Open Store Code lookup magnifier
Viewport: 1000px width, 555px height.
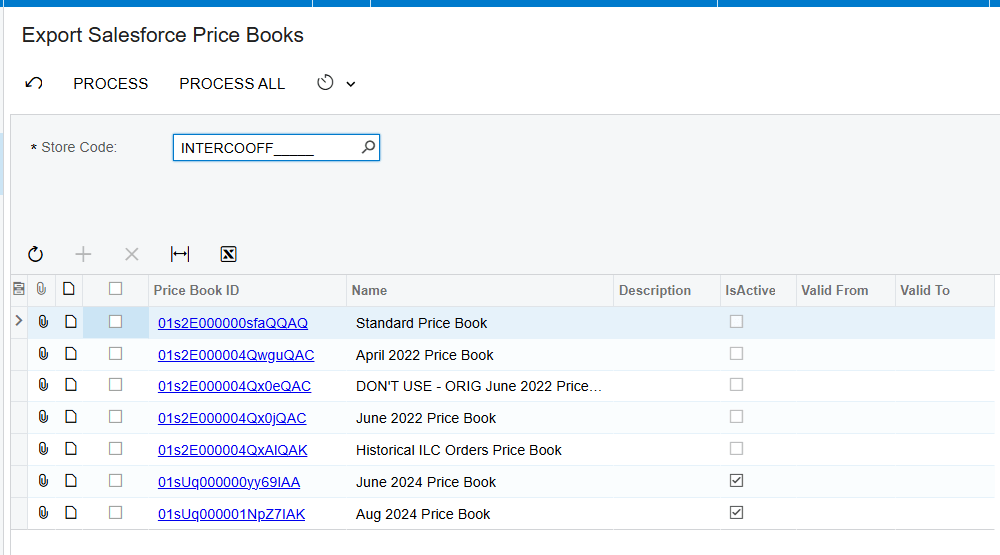click(x=369, y=147)
